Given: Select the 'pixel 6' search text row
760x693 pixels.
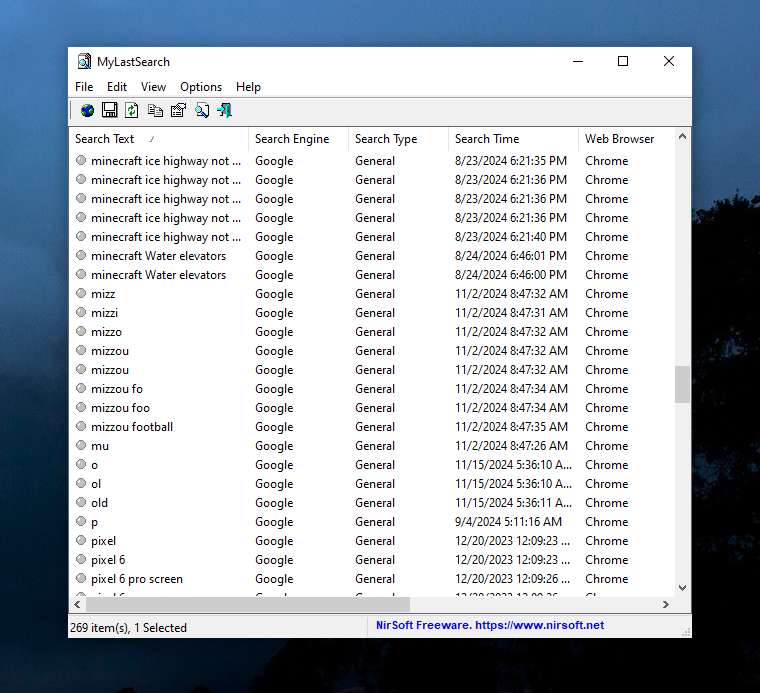Looking at the screenshot, I should (372, 559).
